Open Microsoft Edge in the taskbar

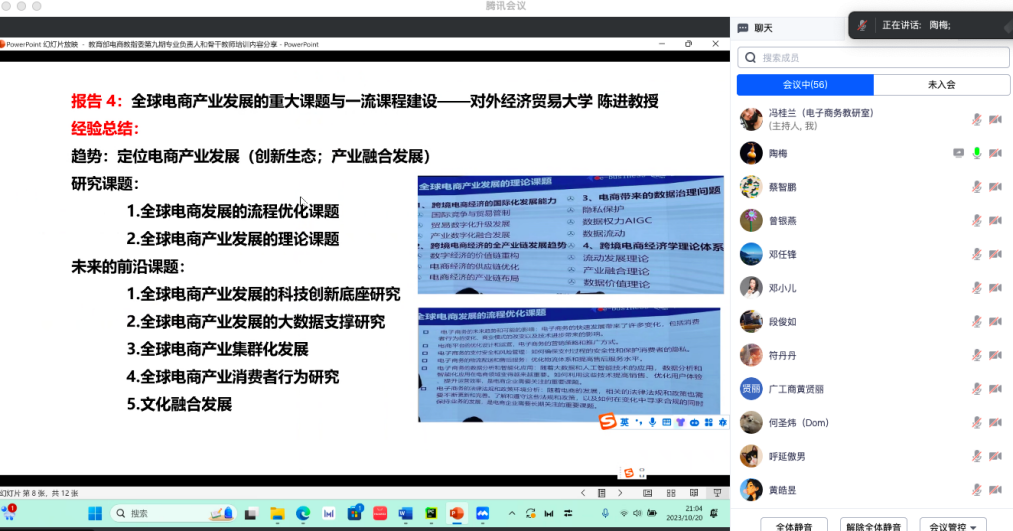point(304,513)
